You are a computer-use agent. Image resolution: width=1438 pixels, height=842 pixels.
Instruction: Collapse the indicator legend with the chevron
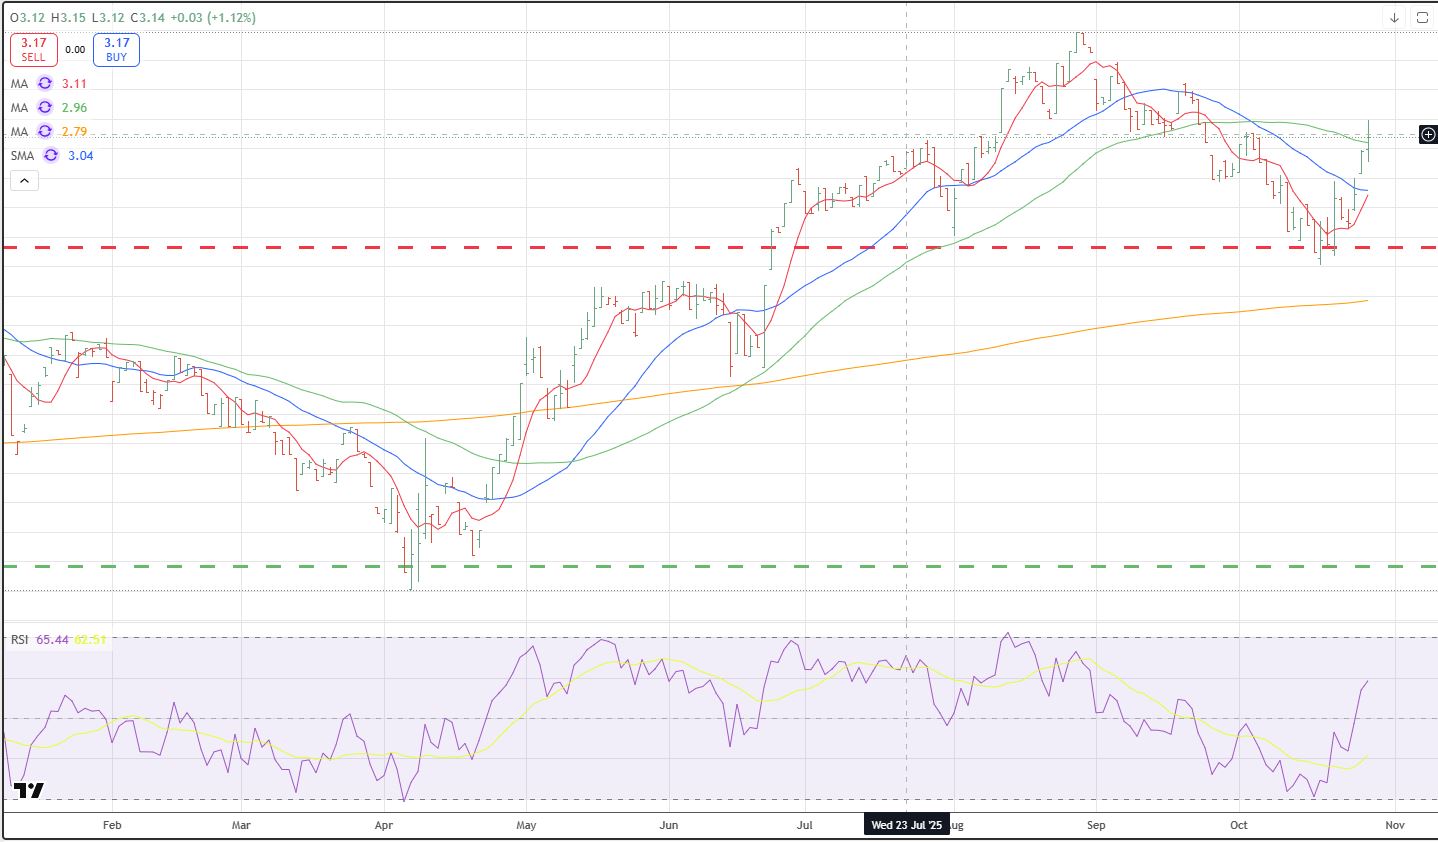pos(25,181)
